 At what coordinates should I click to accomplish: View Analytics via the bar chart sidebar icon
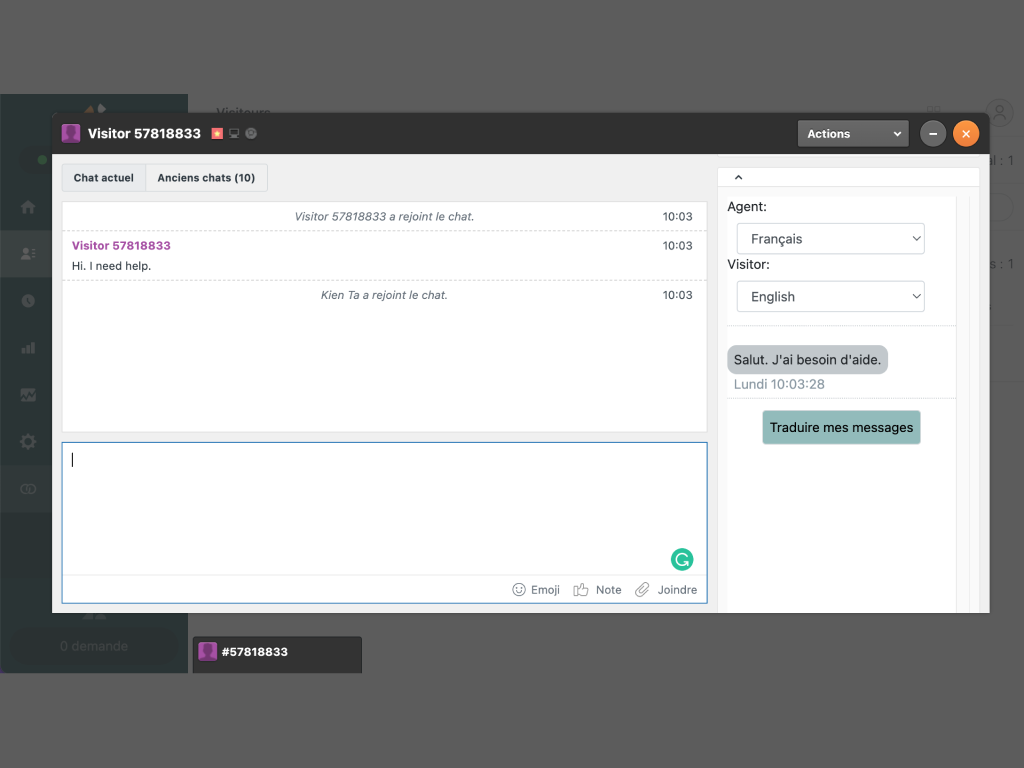tap(28, 347)
